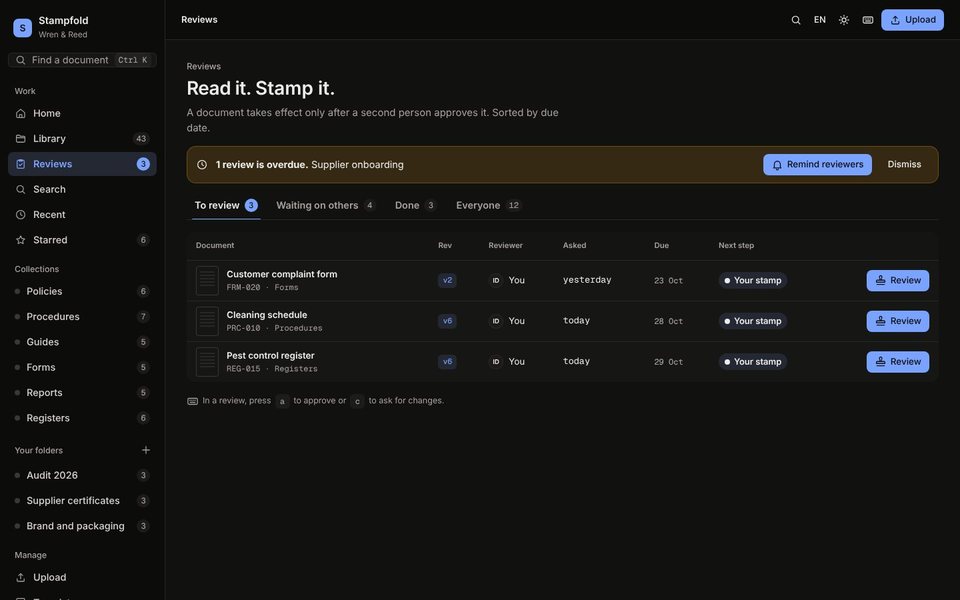
Task: Click Your stamp on Customer complaint form
Action: pos(752,280)
